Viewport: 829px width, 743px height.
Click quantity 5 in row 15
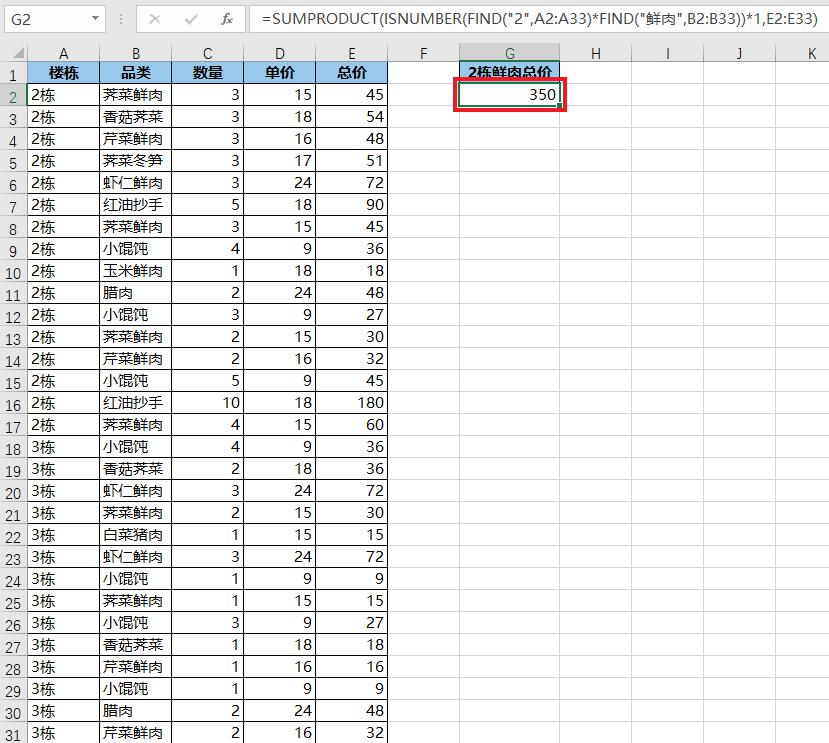pos(208,381)
